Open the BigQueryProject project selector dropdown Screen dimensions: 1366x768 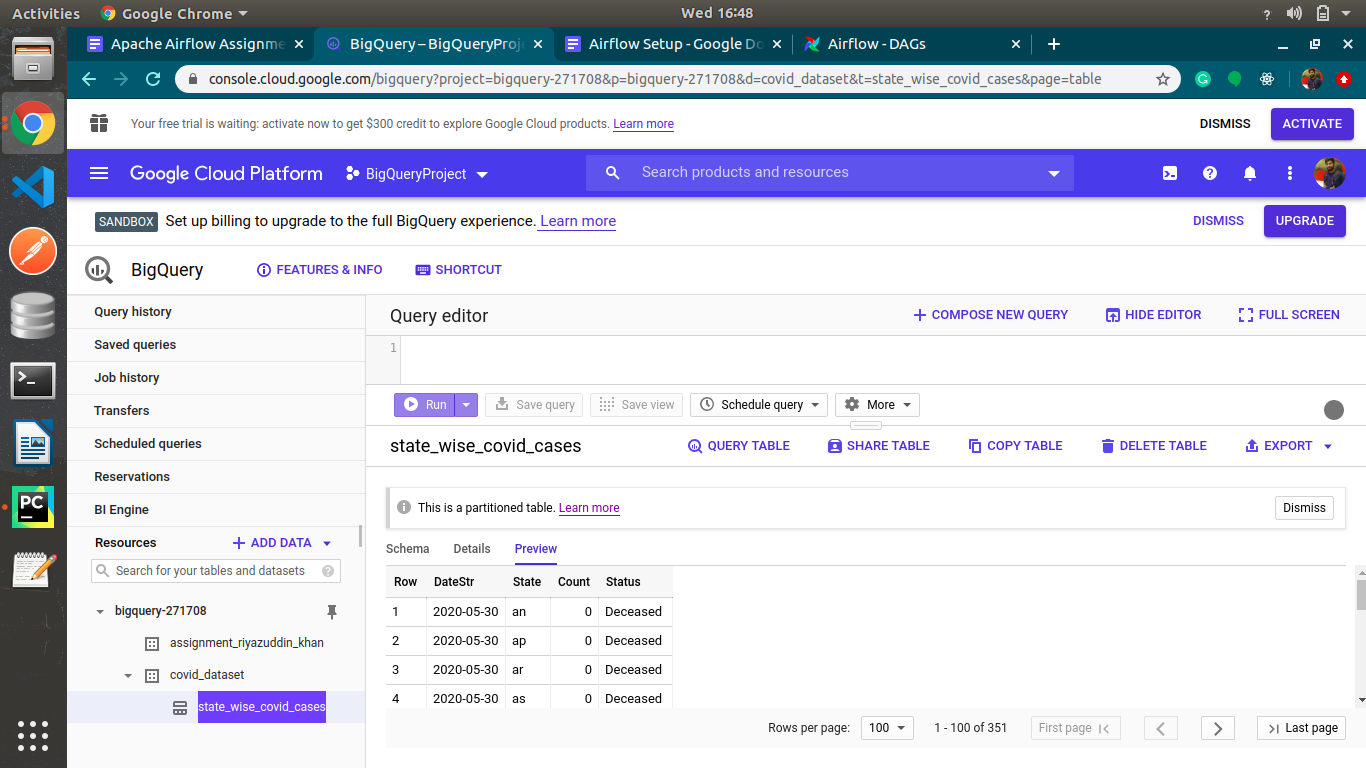pyautogui.click(x=417, y=174)
